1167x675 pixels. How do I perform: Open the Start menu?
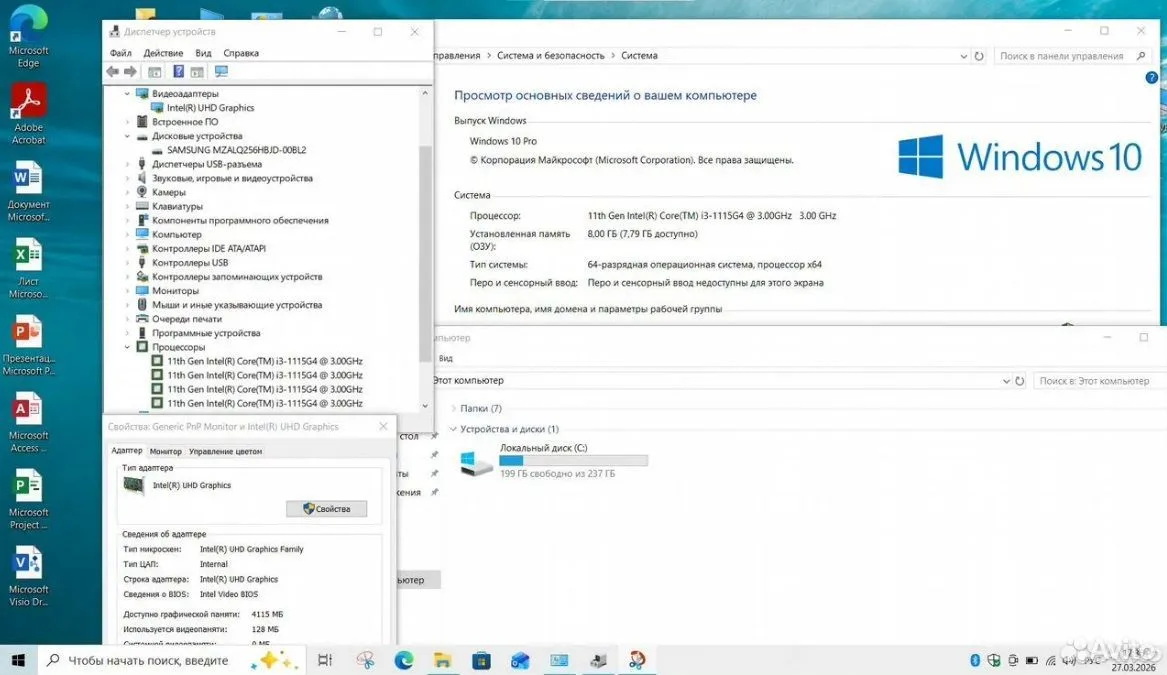click(19, 660)
